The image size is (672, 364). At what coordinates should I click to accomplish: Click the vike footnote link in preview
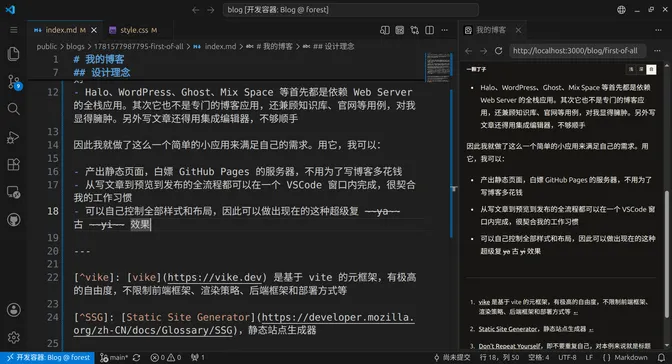coord(484,302)
